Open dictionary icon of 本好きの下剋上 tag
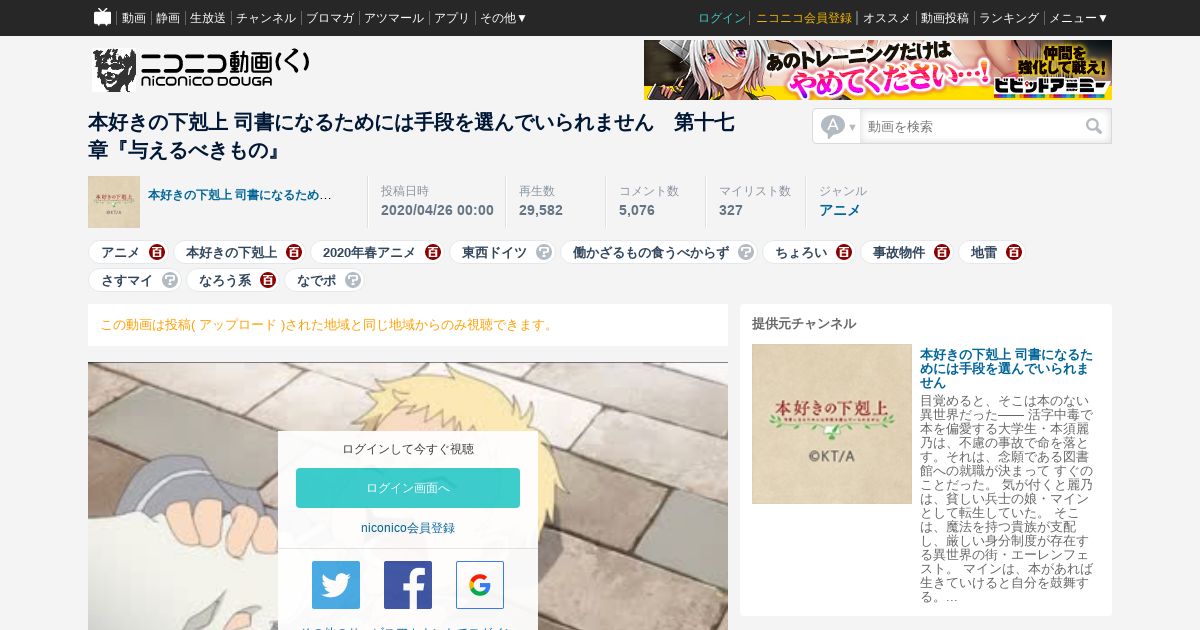Image resolution: width=1200 pixels, height=630 pixels. (x=294, y=252)
